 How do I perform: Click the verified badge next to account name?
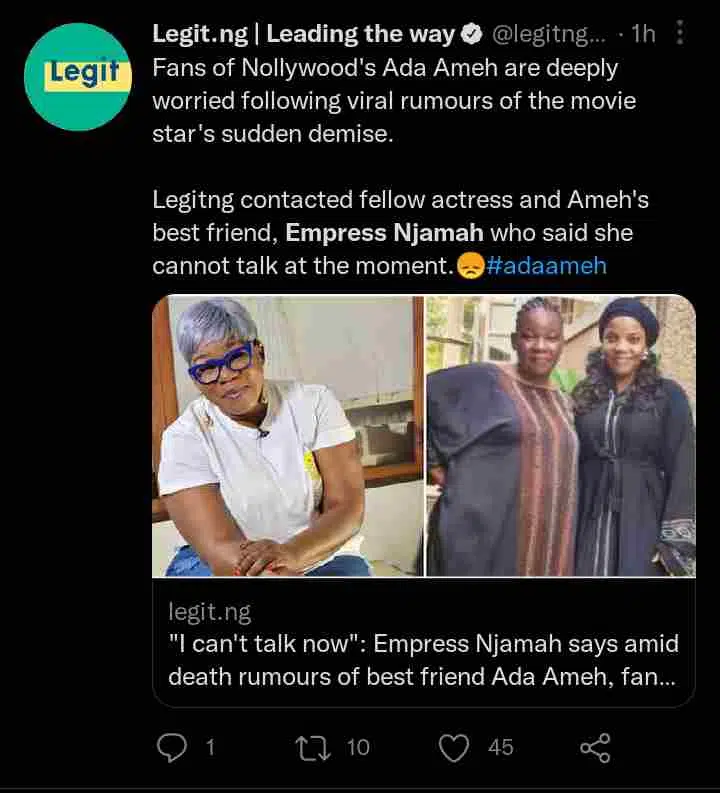pos(471,35)
